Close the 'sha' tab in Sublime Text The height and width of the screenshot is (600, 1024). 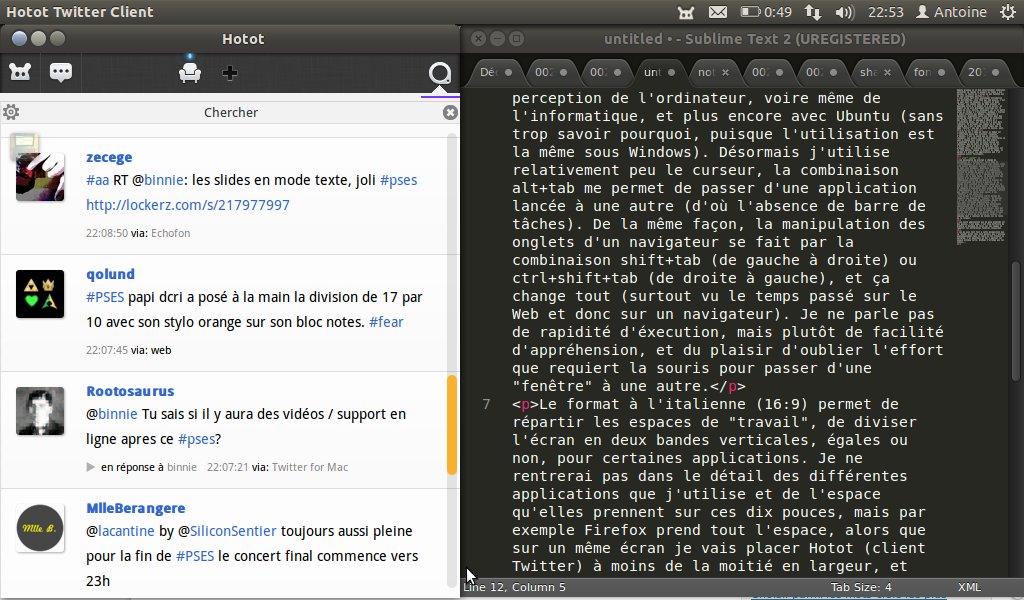pyautogui.click(x=887, y=72)
